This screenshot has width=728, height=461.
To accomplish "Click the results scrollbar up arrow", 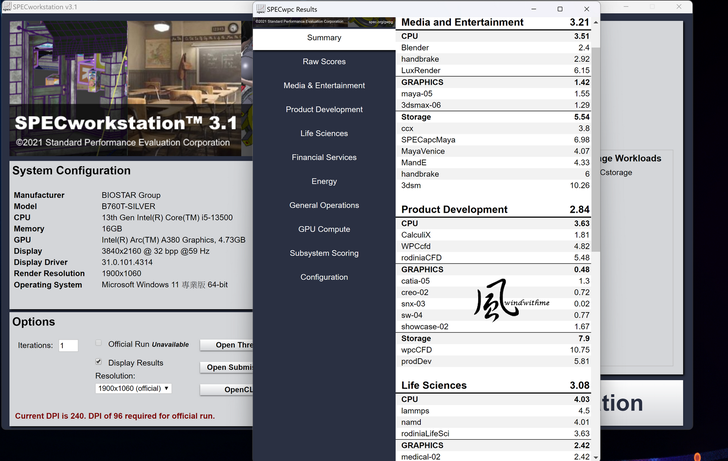I will tap(596, 22).
